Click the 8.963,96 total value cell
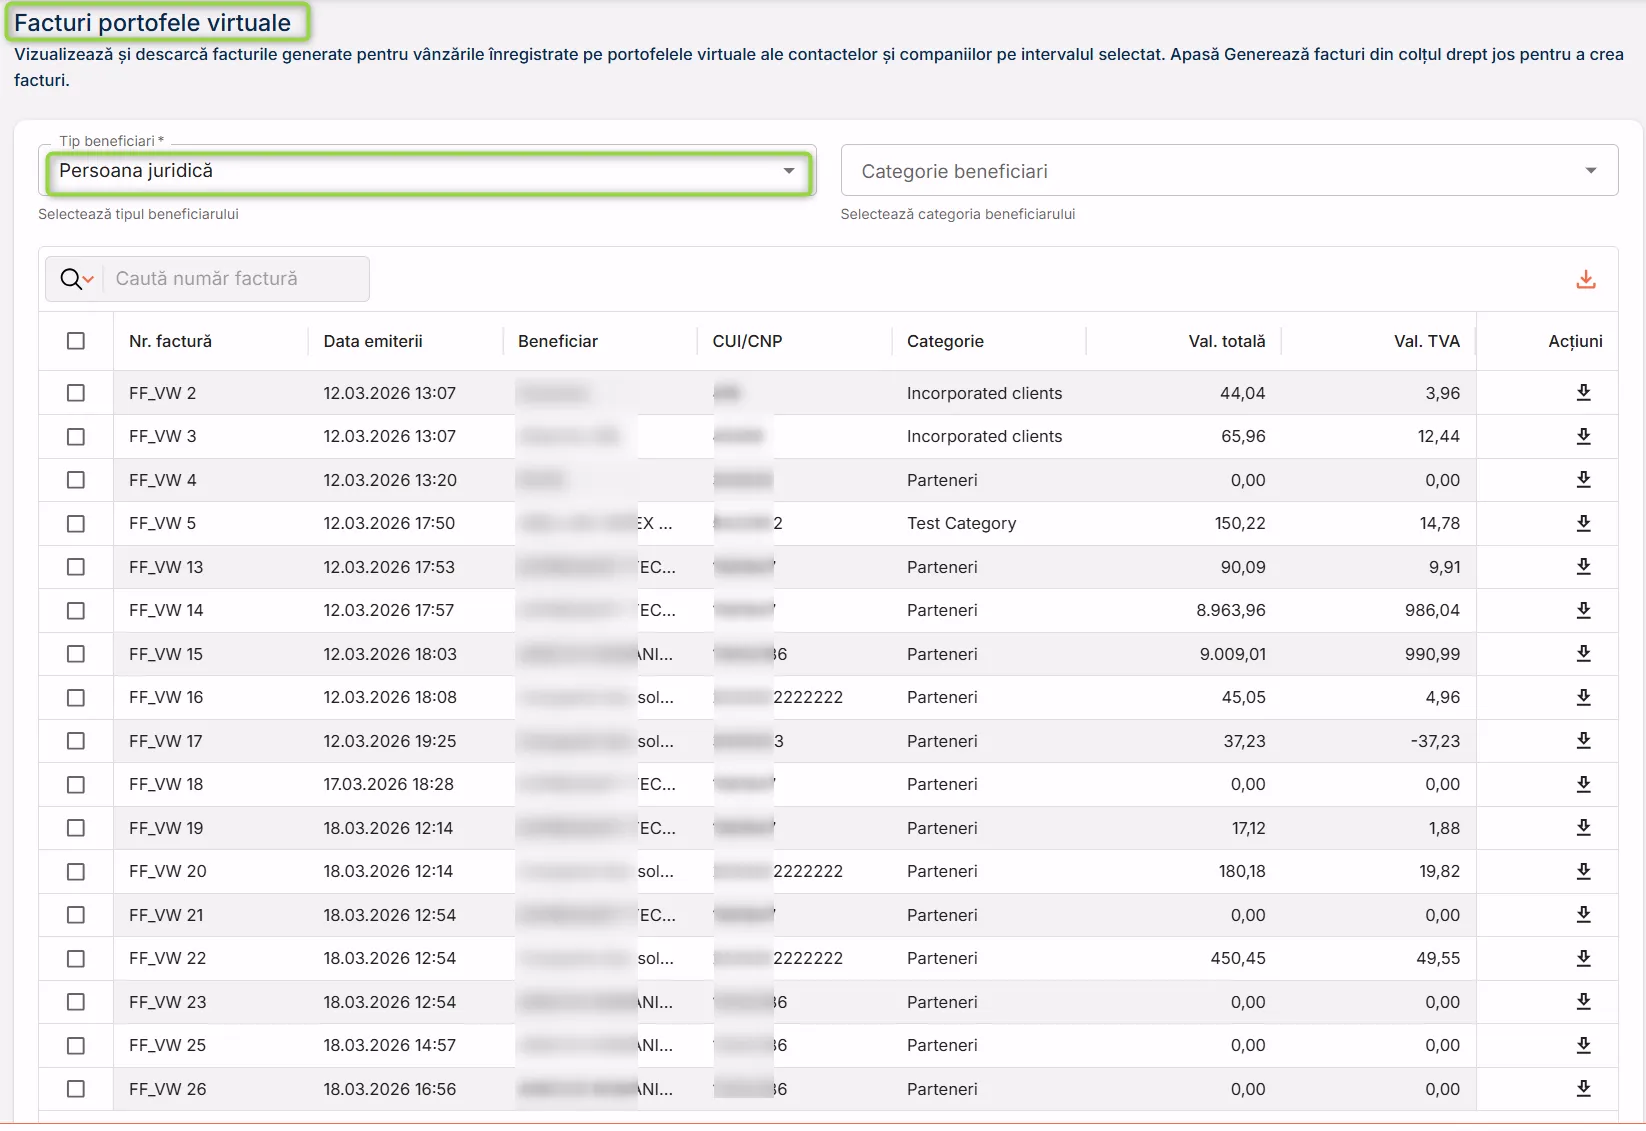The image size is (1646, 1131). point(1231,610)
